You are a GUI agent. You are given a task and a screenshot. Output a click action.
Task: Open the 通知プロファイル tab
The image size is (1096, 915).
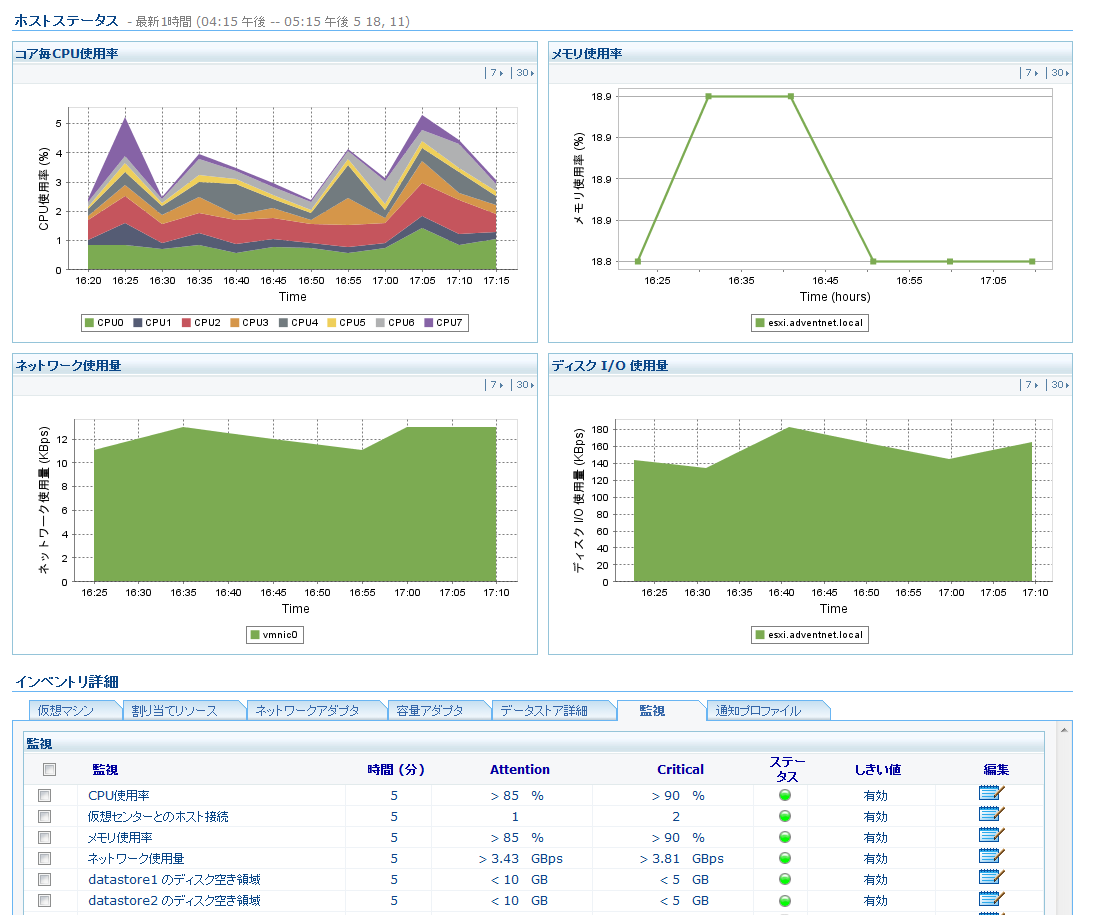pyautogui.click(x=758, y=711)
